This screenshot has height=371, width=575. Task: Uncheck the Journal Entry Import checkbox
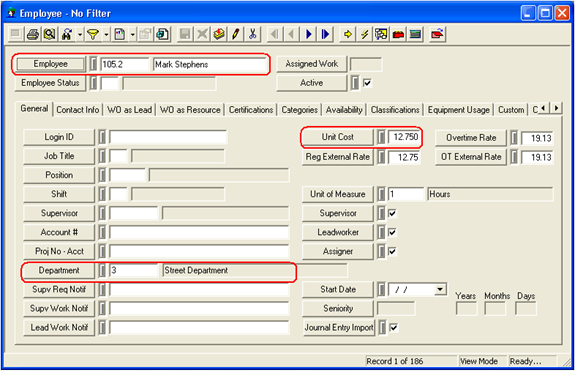tap(393, 327)
